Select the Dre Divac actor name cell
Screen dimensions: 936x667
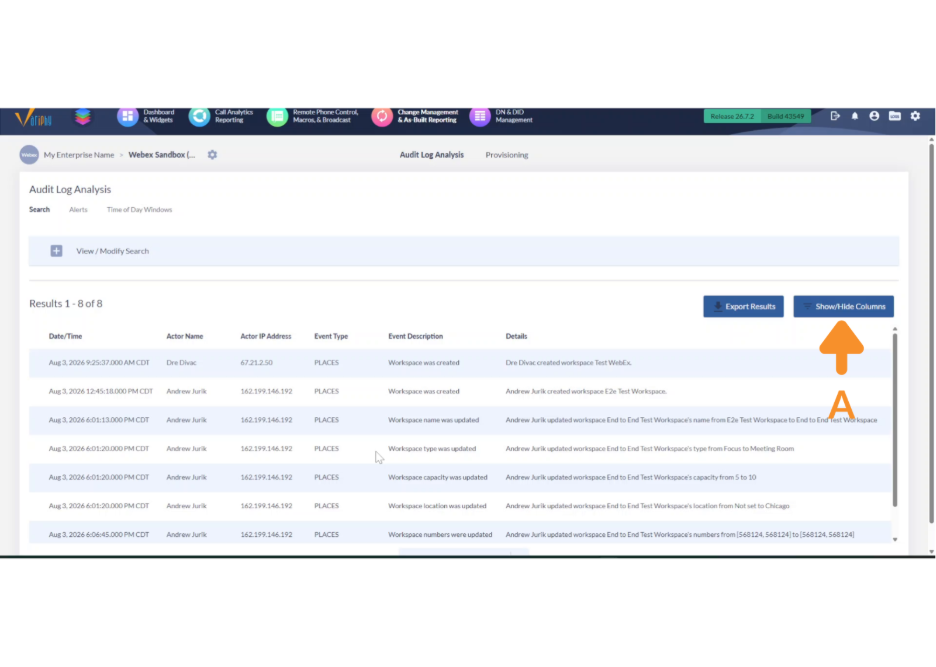(x=181, y=362)
